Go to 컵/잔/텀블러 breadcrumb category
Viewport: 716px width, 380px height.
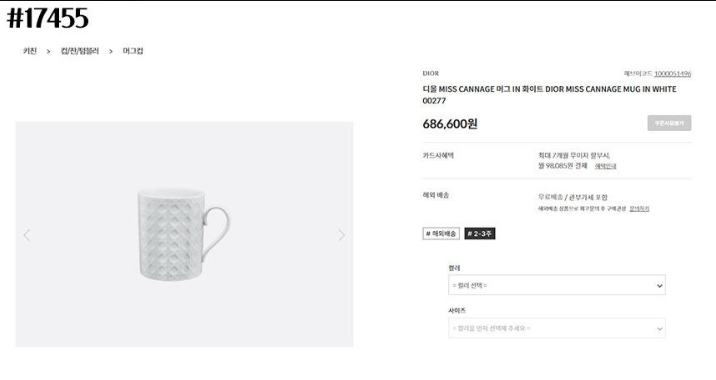[x=80, y=51]
